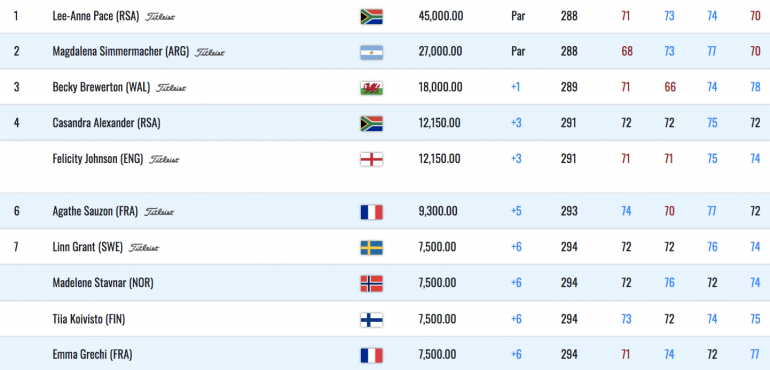
Task: Click the Sweden flag for Linn Grant
Action: 371,248
